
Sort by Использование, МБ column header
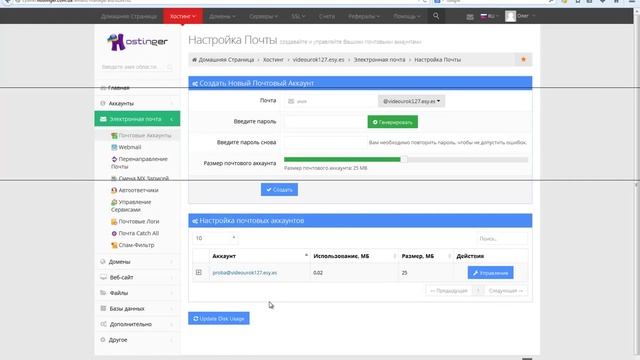tap(354, 256)
